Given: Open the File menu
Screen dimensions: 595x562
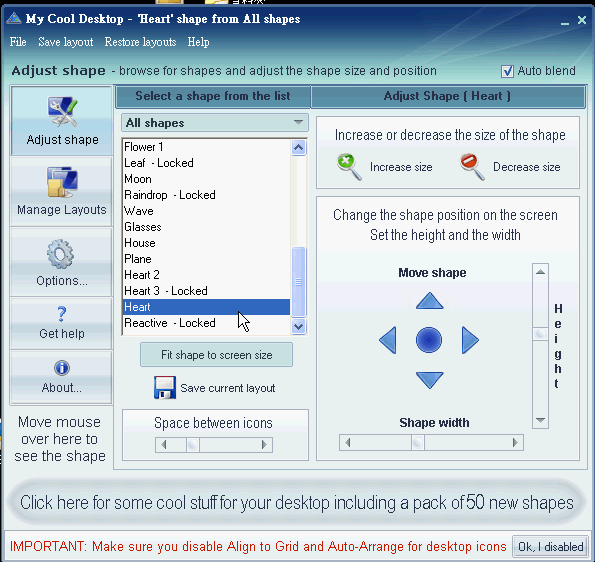Looking at the screenshot, I should (18, 42).
